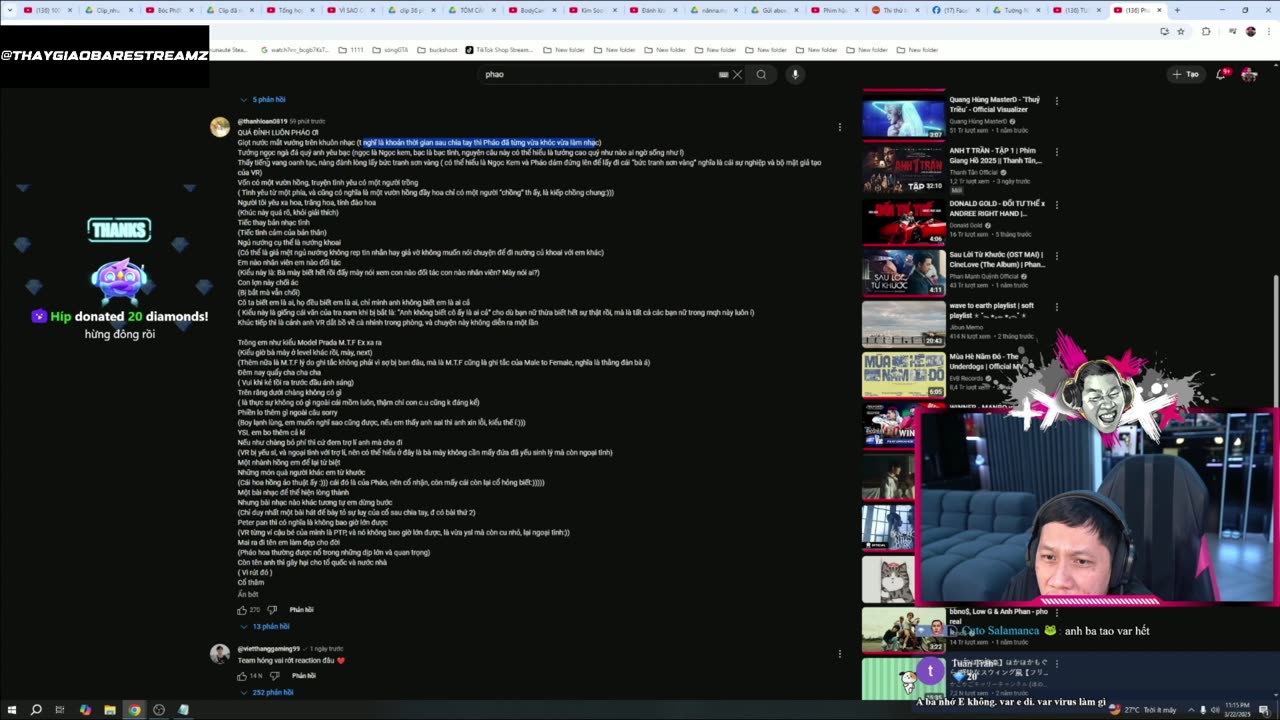Open more options for Quang Hùng MasterD video
The image size is (1280, 720).
[1056, 101]
